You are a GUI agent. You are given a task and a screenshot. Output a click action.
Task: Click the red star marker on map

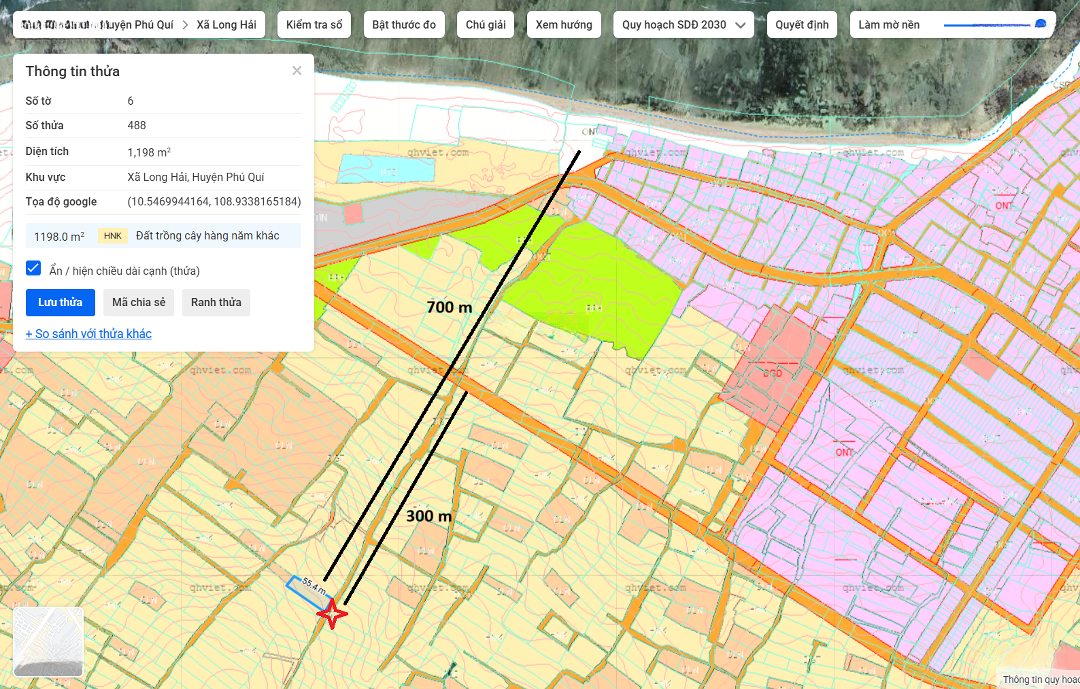[x=332, y=614]
